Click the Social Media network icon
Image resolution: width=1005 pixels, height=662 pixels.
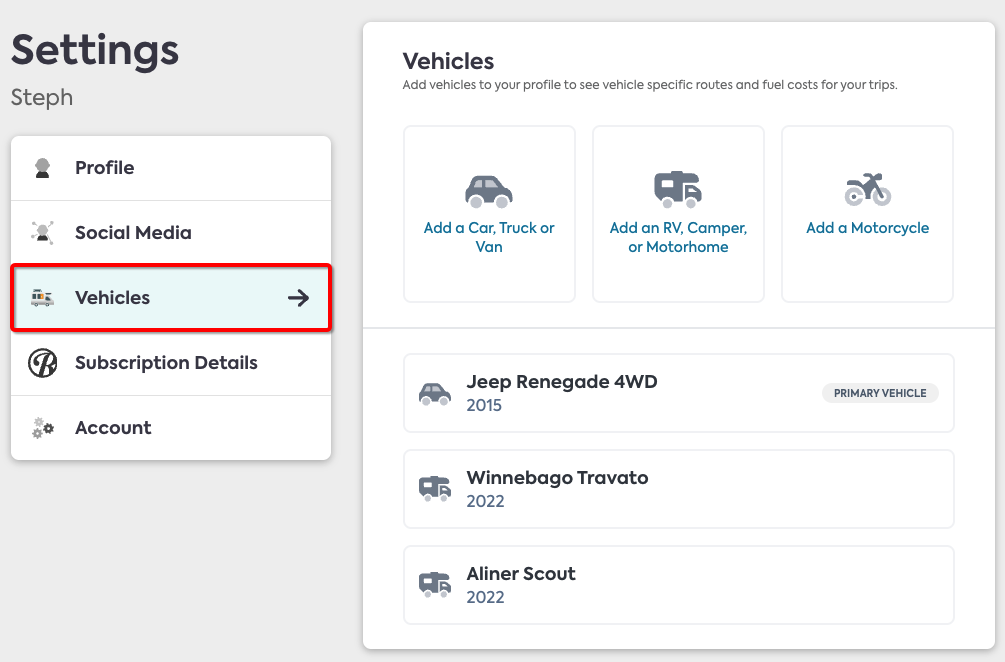click(42, 233)
